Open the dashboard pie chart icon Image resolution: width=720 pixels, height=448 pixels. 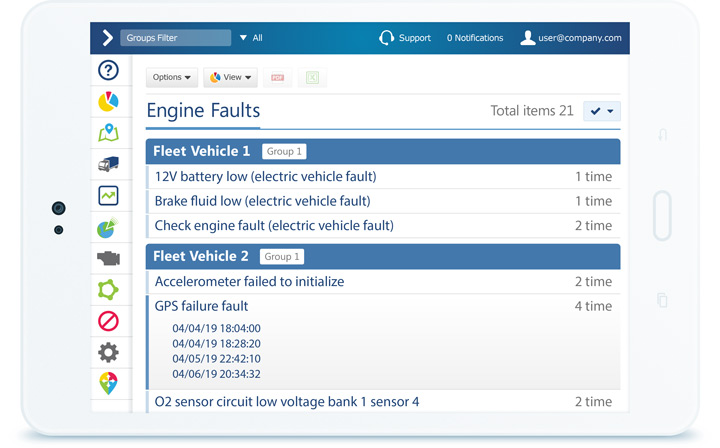click(108, 101)
